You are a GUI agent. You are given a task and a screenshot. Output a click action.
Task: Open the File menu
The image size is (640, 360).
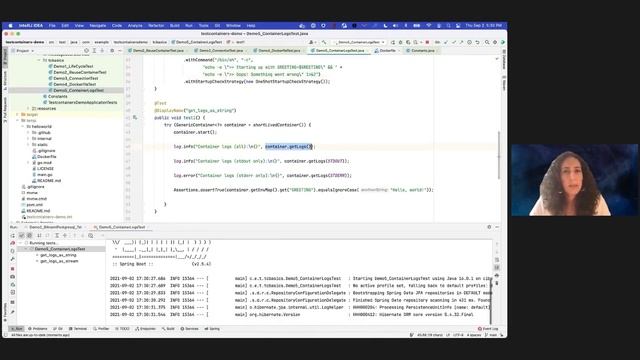tap(52, 25)
